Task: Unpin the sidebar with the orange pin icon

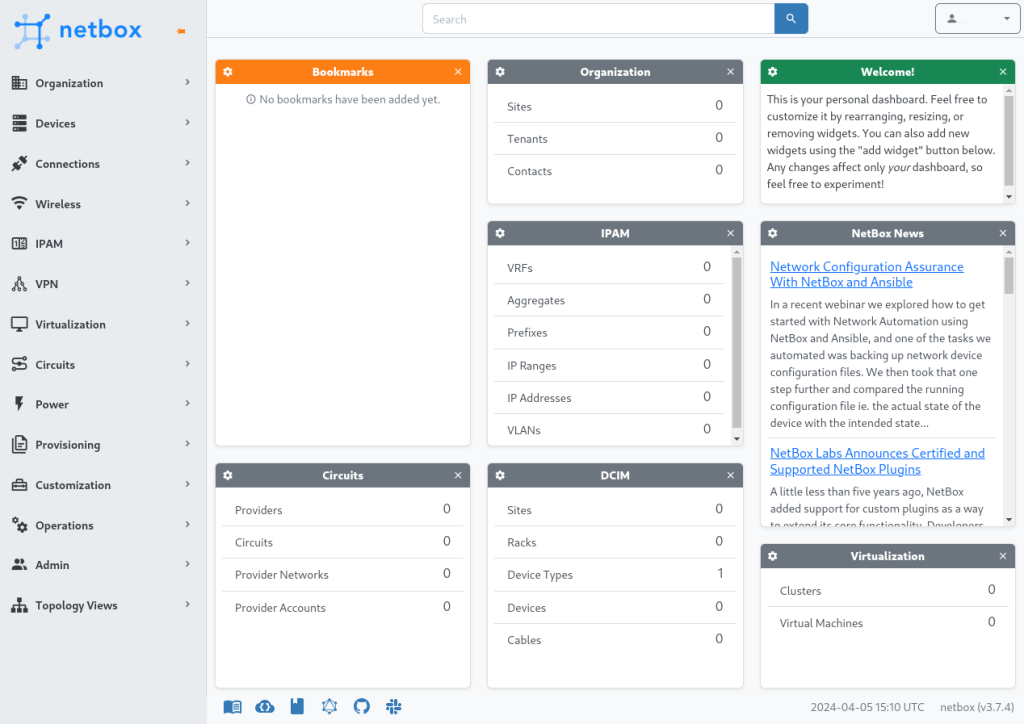Action: coord(181,32)
